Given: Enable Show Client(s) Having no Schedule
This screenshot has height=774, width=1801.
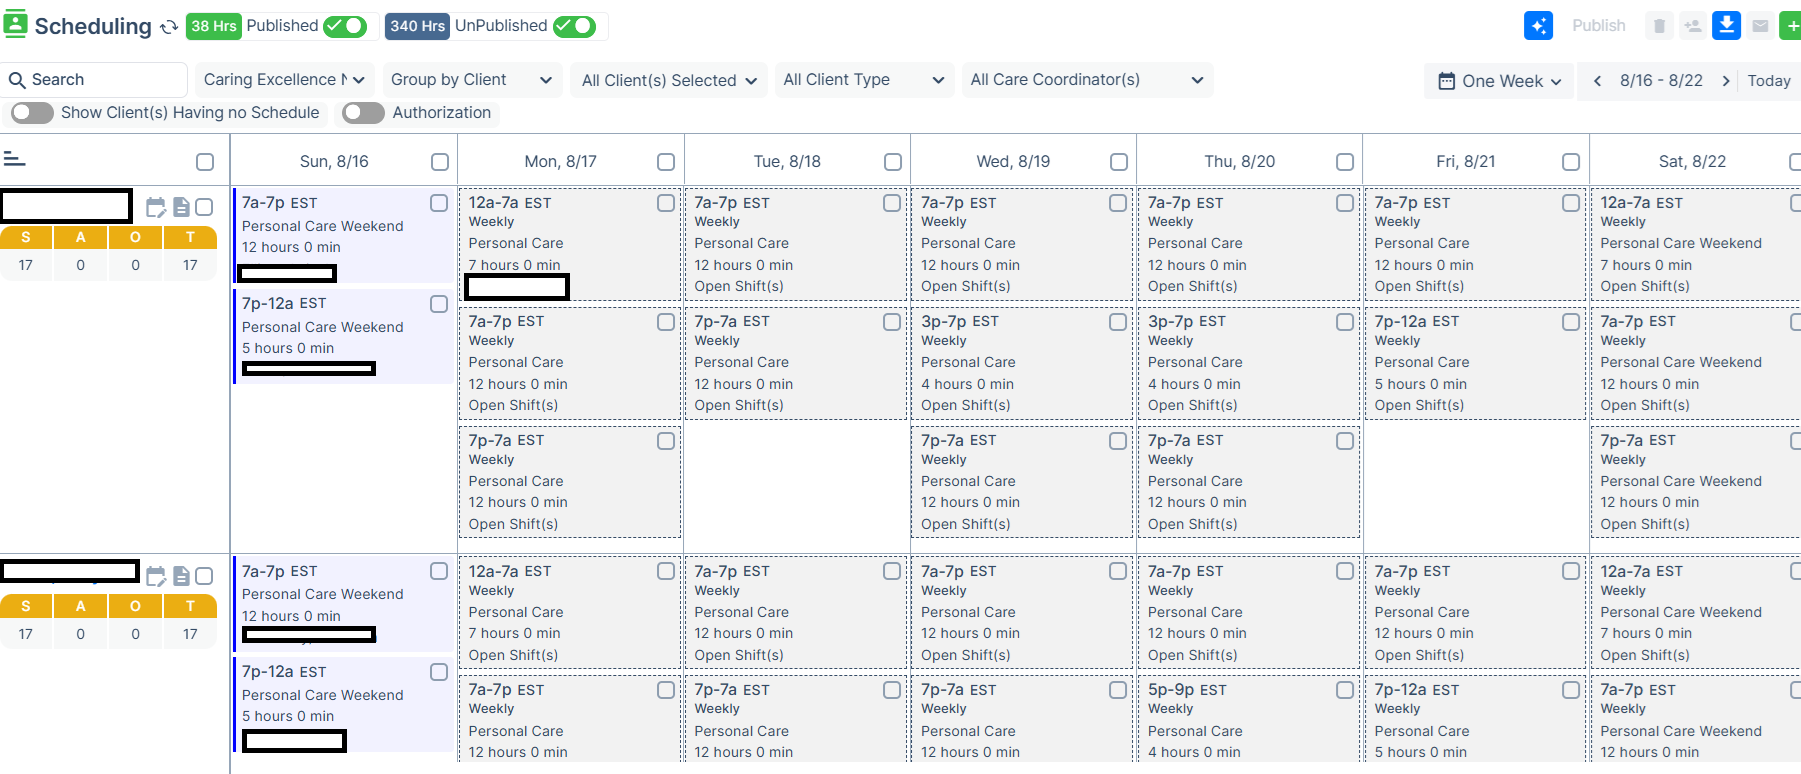Looking at the screenshot, I should pyautogui.click(x=32, y=113).
